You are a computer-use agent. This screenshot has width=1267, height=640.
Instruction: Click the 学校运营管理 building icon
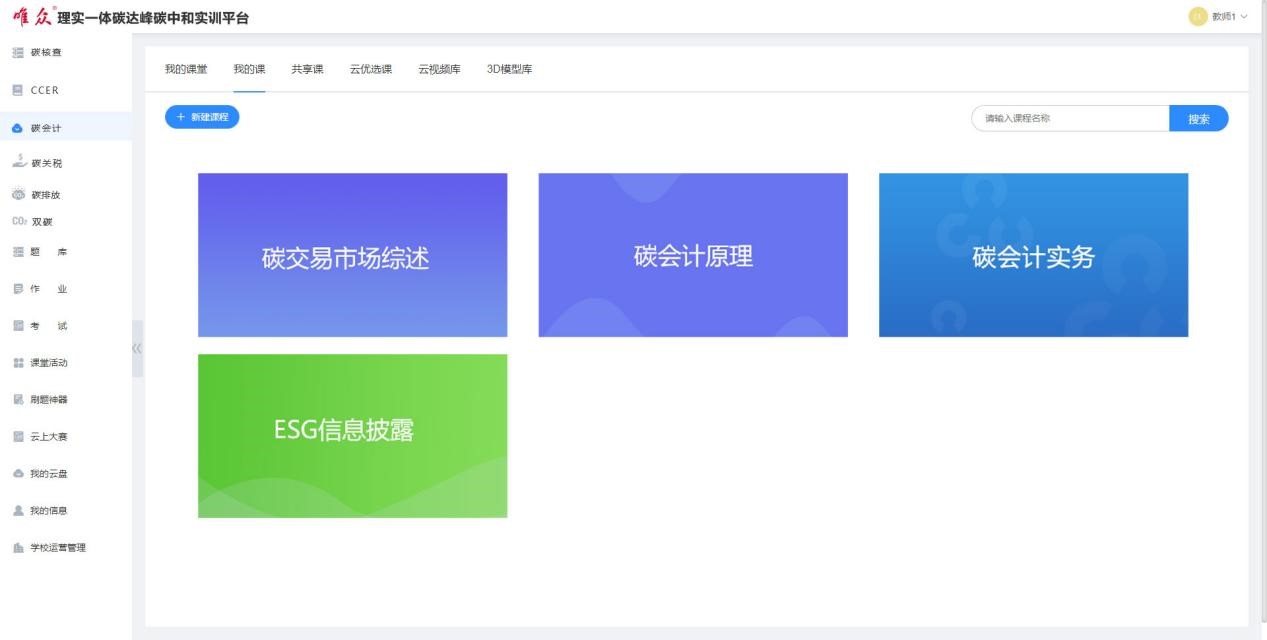click(18, 548)
